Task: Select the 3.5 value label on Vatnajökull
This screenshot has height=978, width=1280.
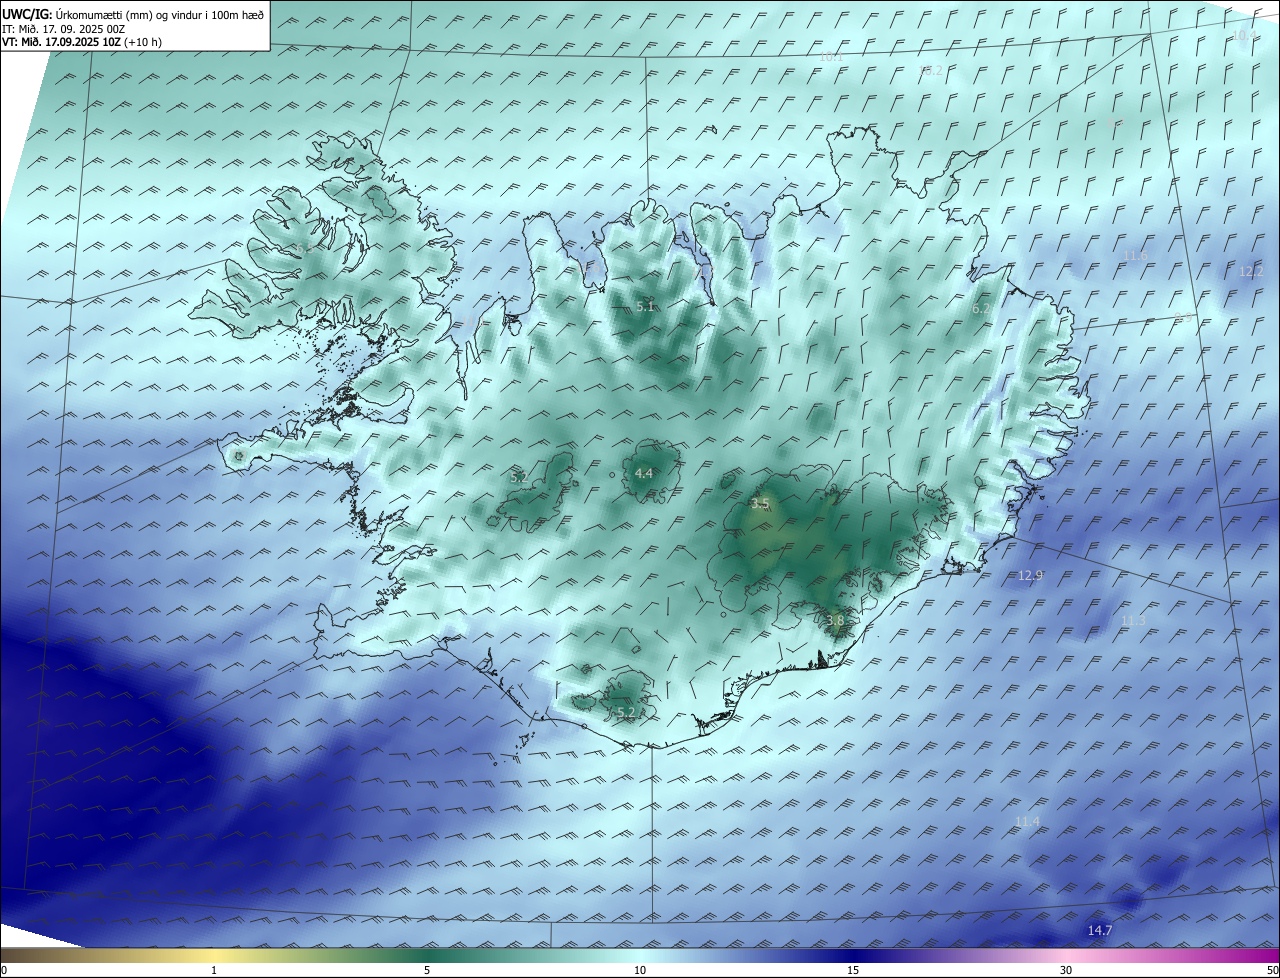Action: click(x=760, y=504)
